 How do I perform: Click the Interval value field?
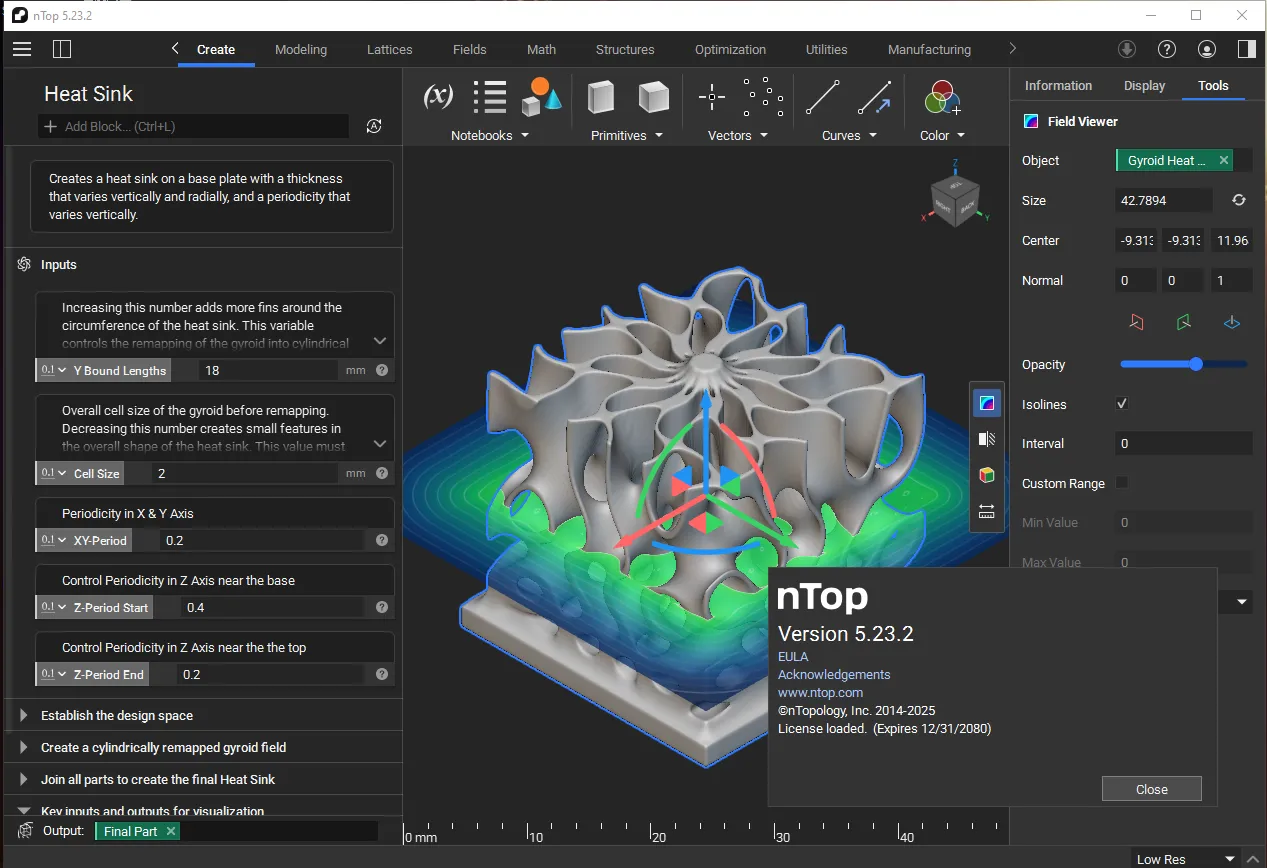[1184, 443]
